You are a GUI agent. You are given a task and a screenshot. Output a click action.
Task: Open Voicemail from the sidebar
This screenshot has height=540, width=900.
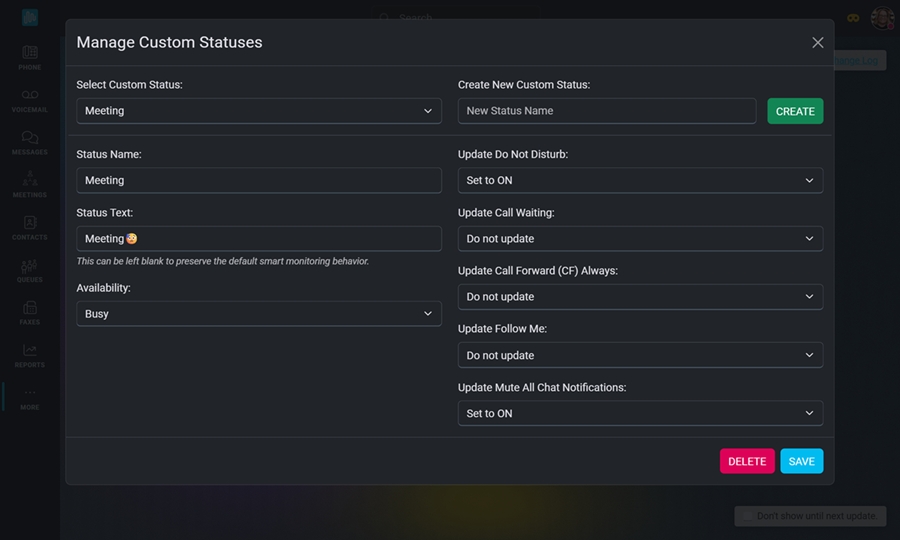pos(30,100)
